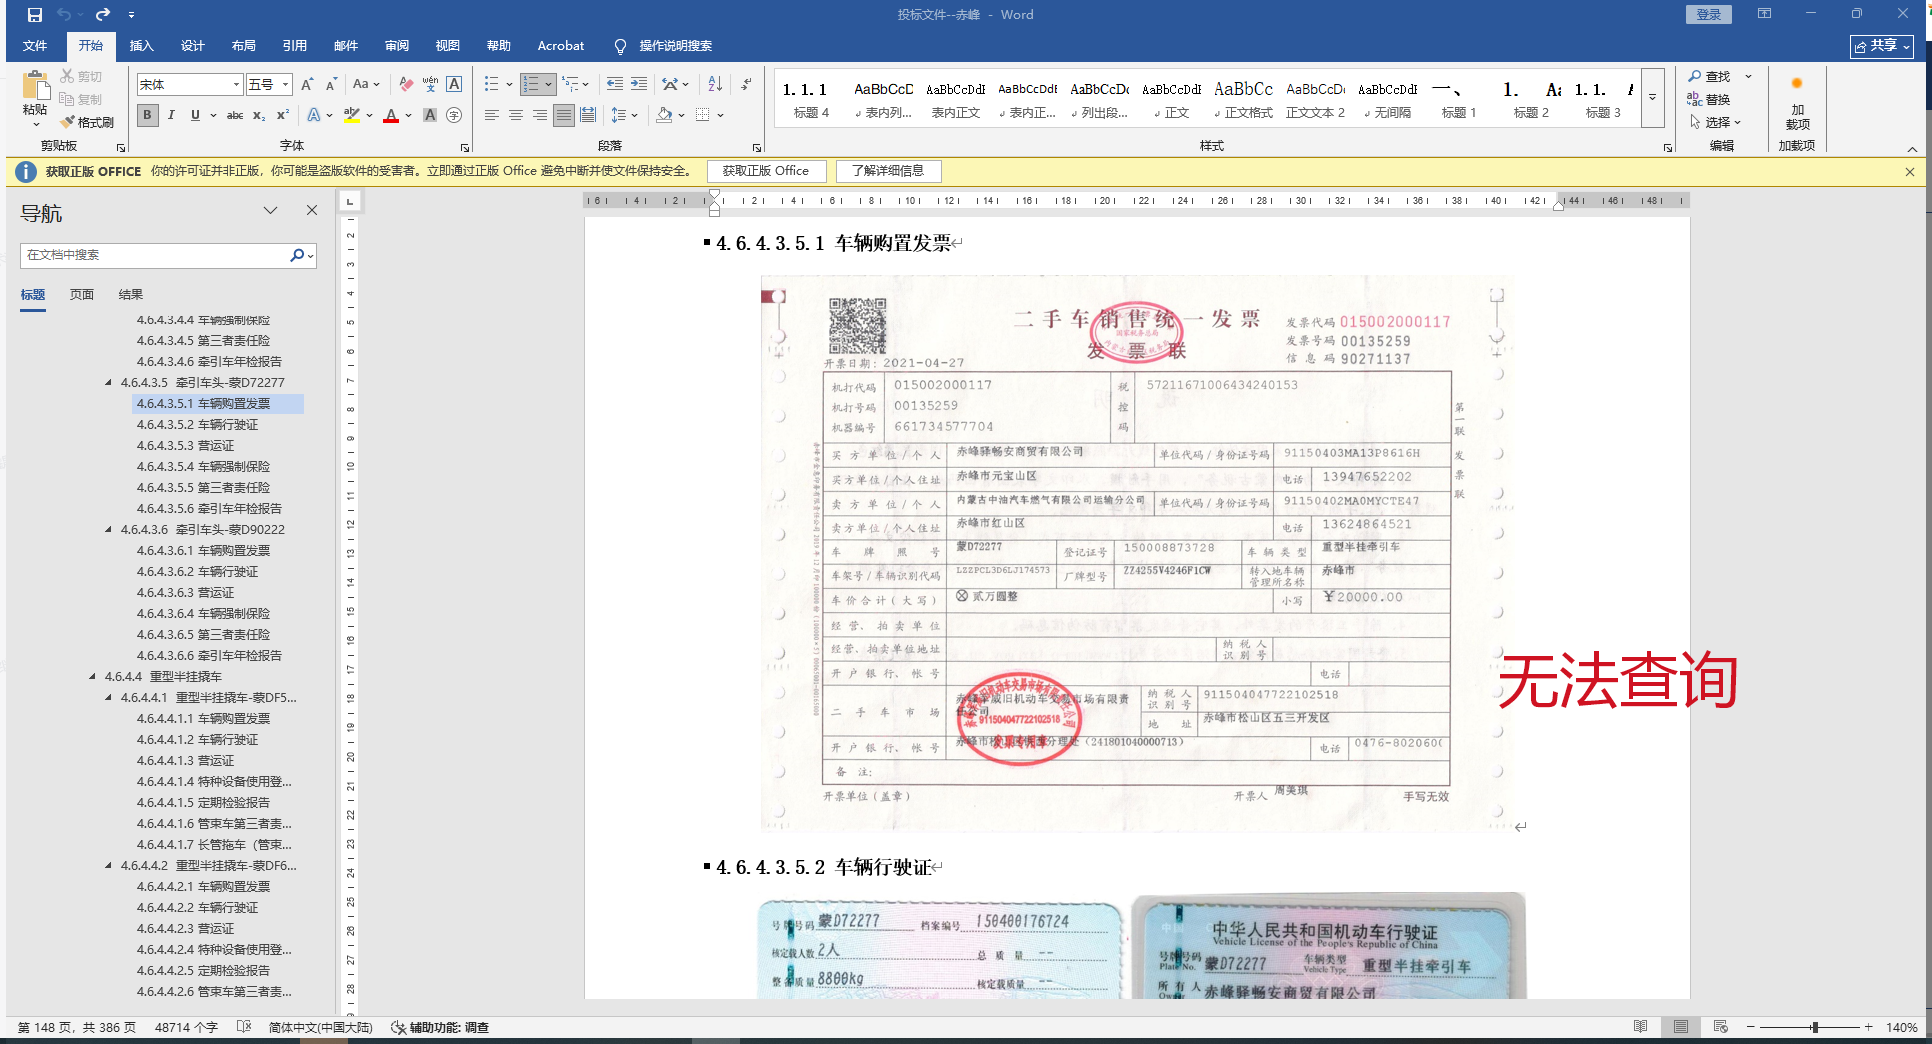1932x1044 pixels.
Task: Click the 了解详细信息 button
Action: coord(888,171)
